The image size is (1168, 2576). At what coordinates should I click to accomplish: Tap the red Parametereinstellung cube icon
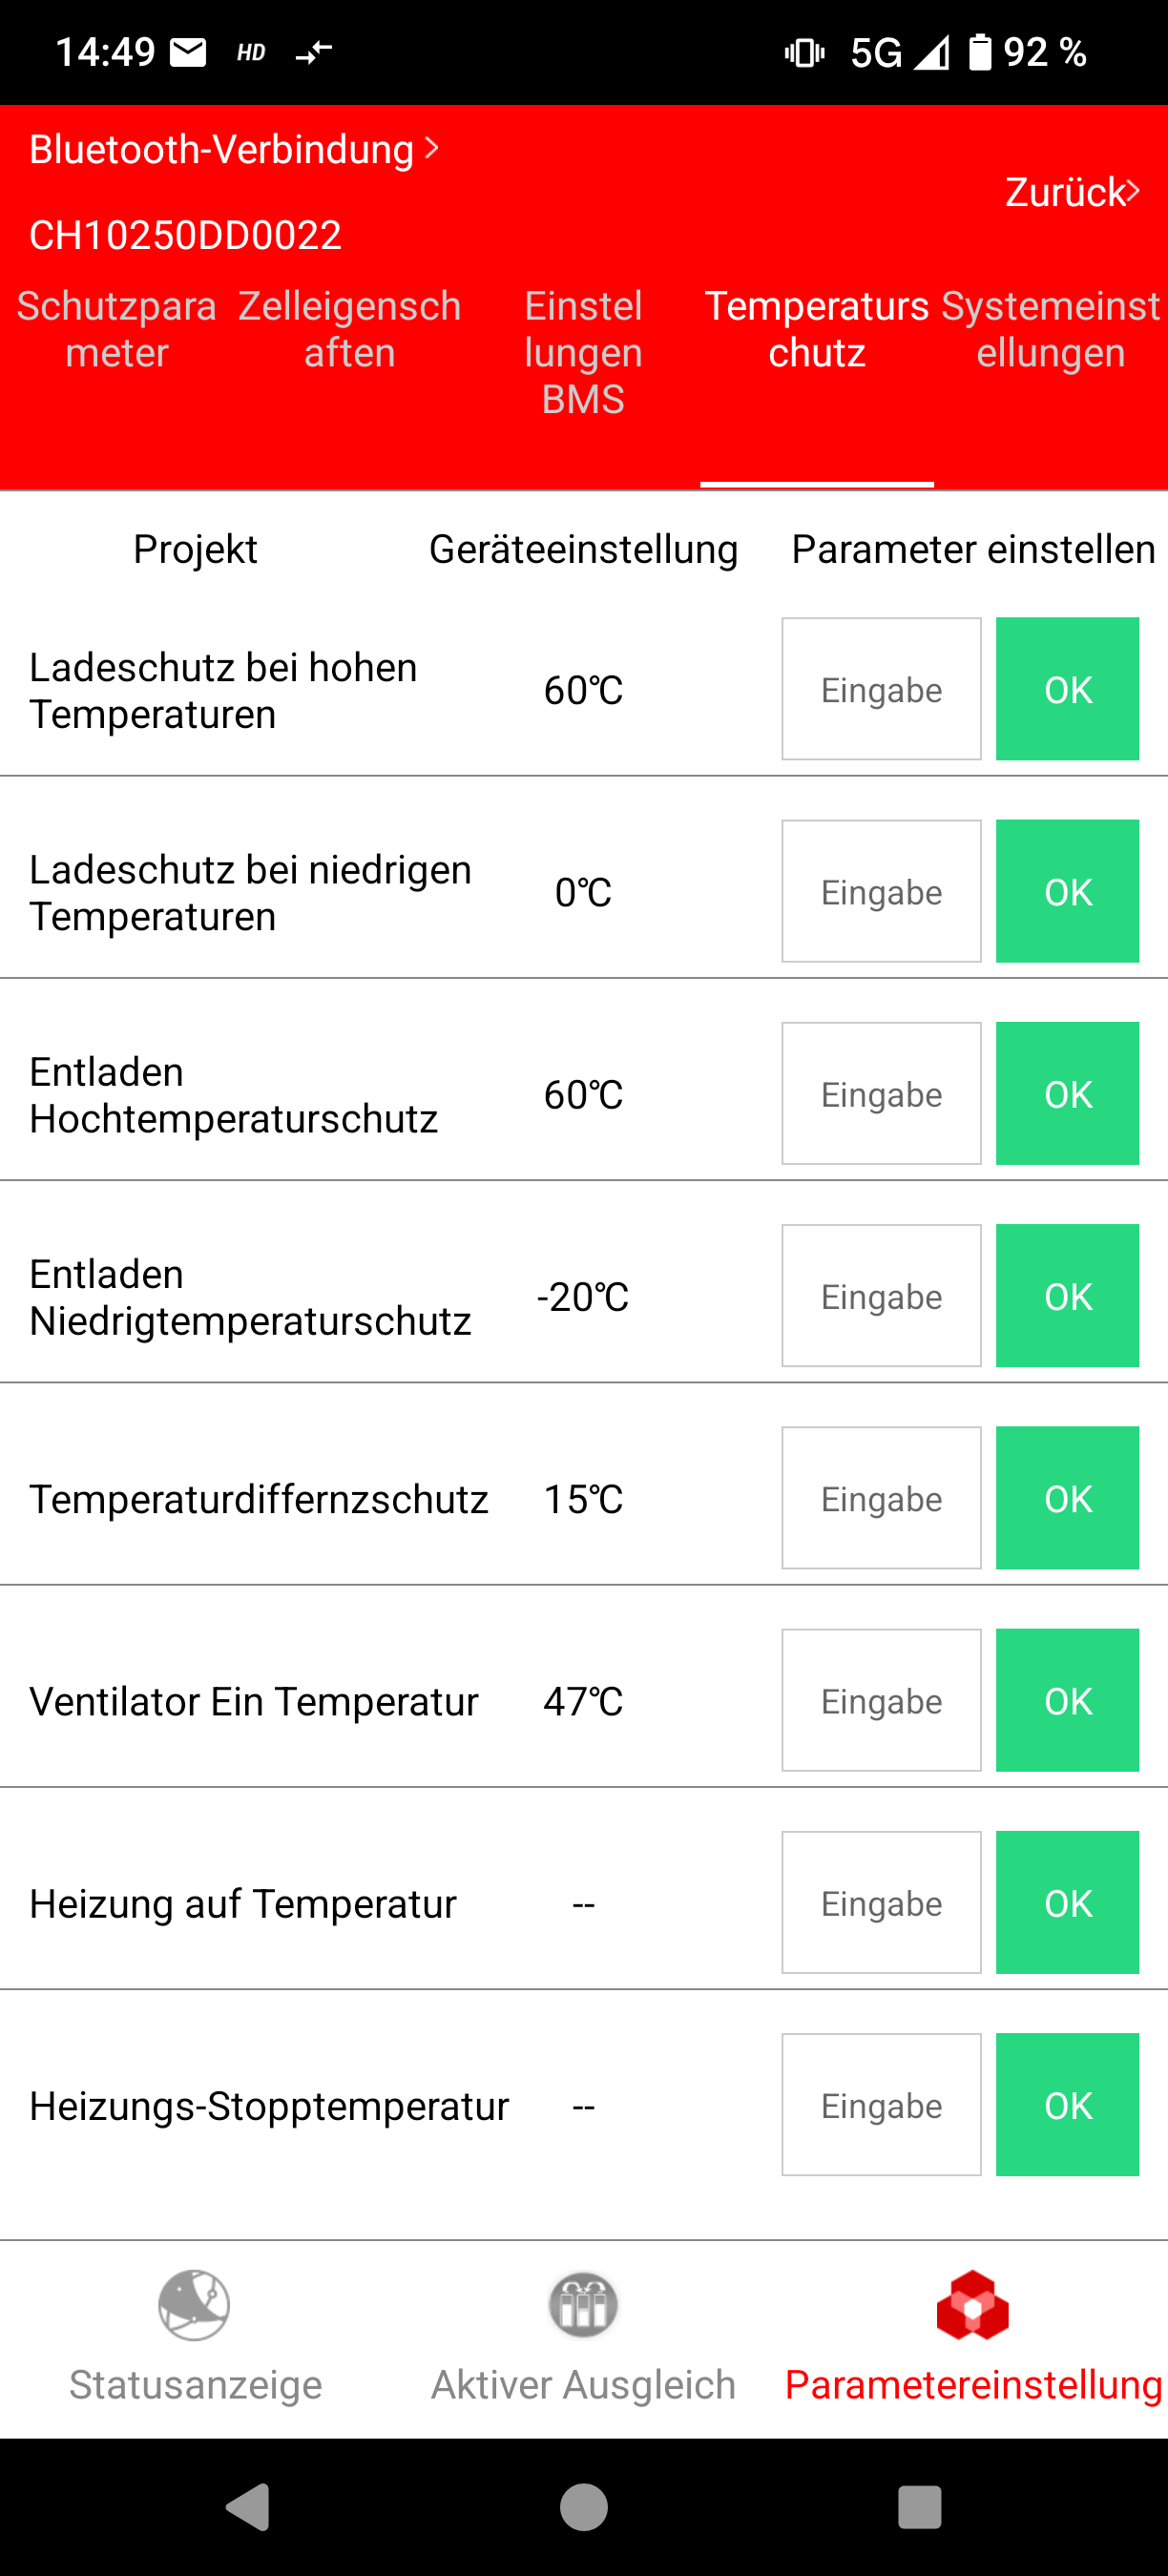click(x=972, y=2306)
